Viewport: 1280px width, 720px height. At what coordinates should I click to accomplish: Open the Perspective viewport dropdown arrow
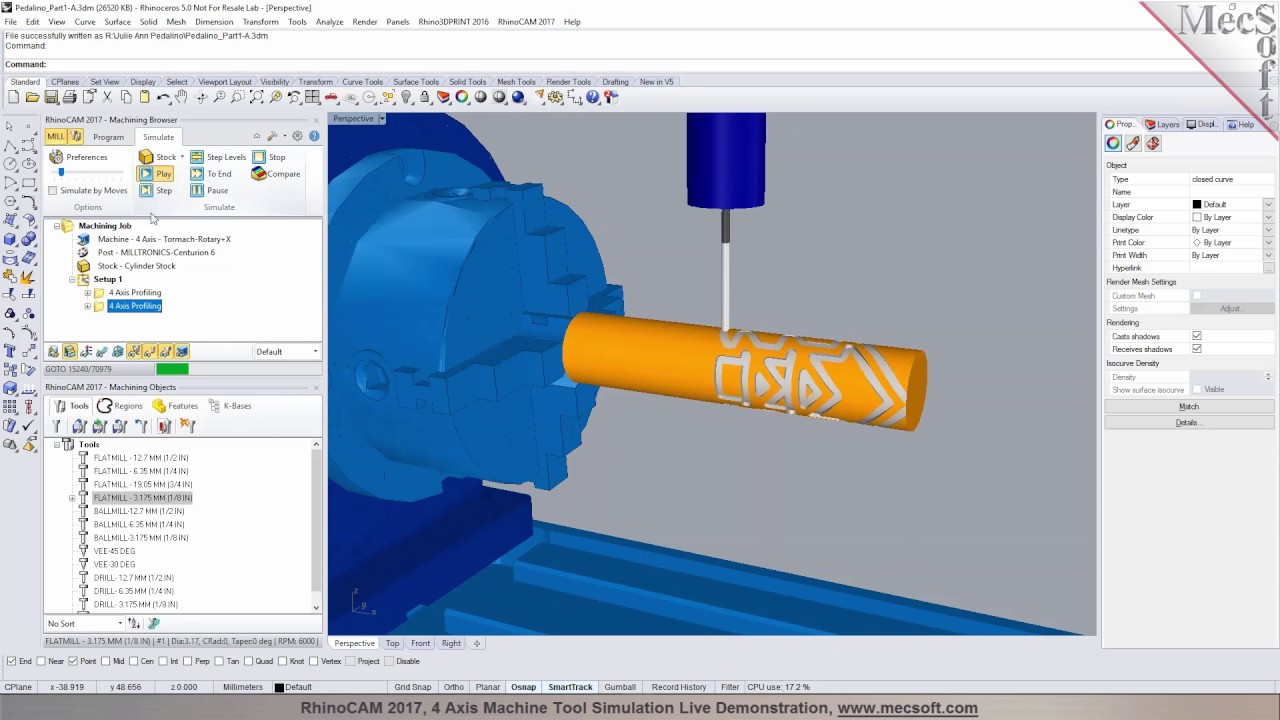click(x=381, y=119)
